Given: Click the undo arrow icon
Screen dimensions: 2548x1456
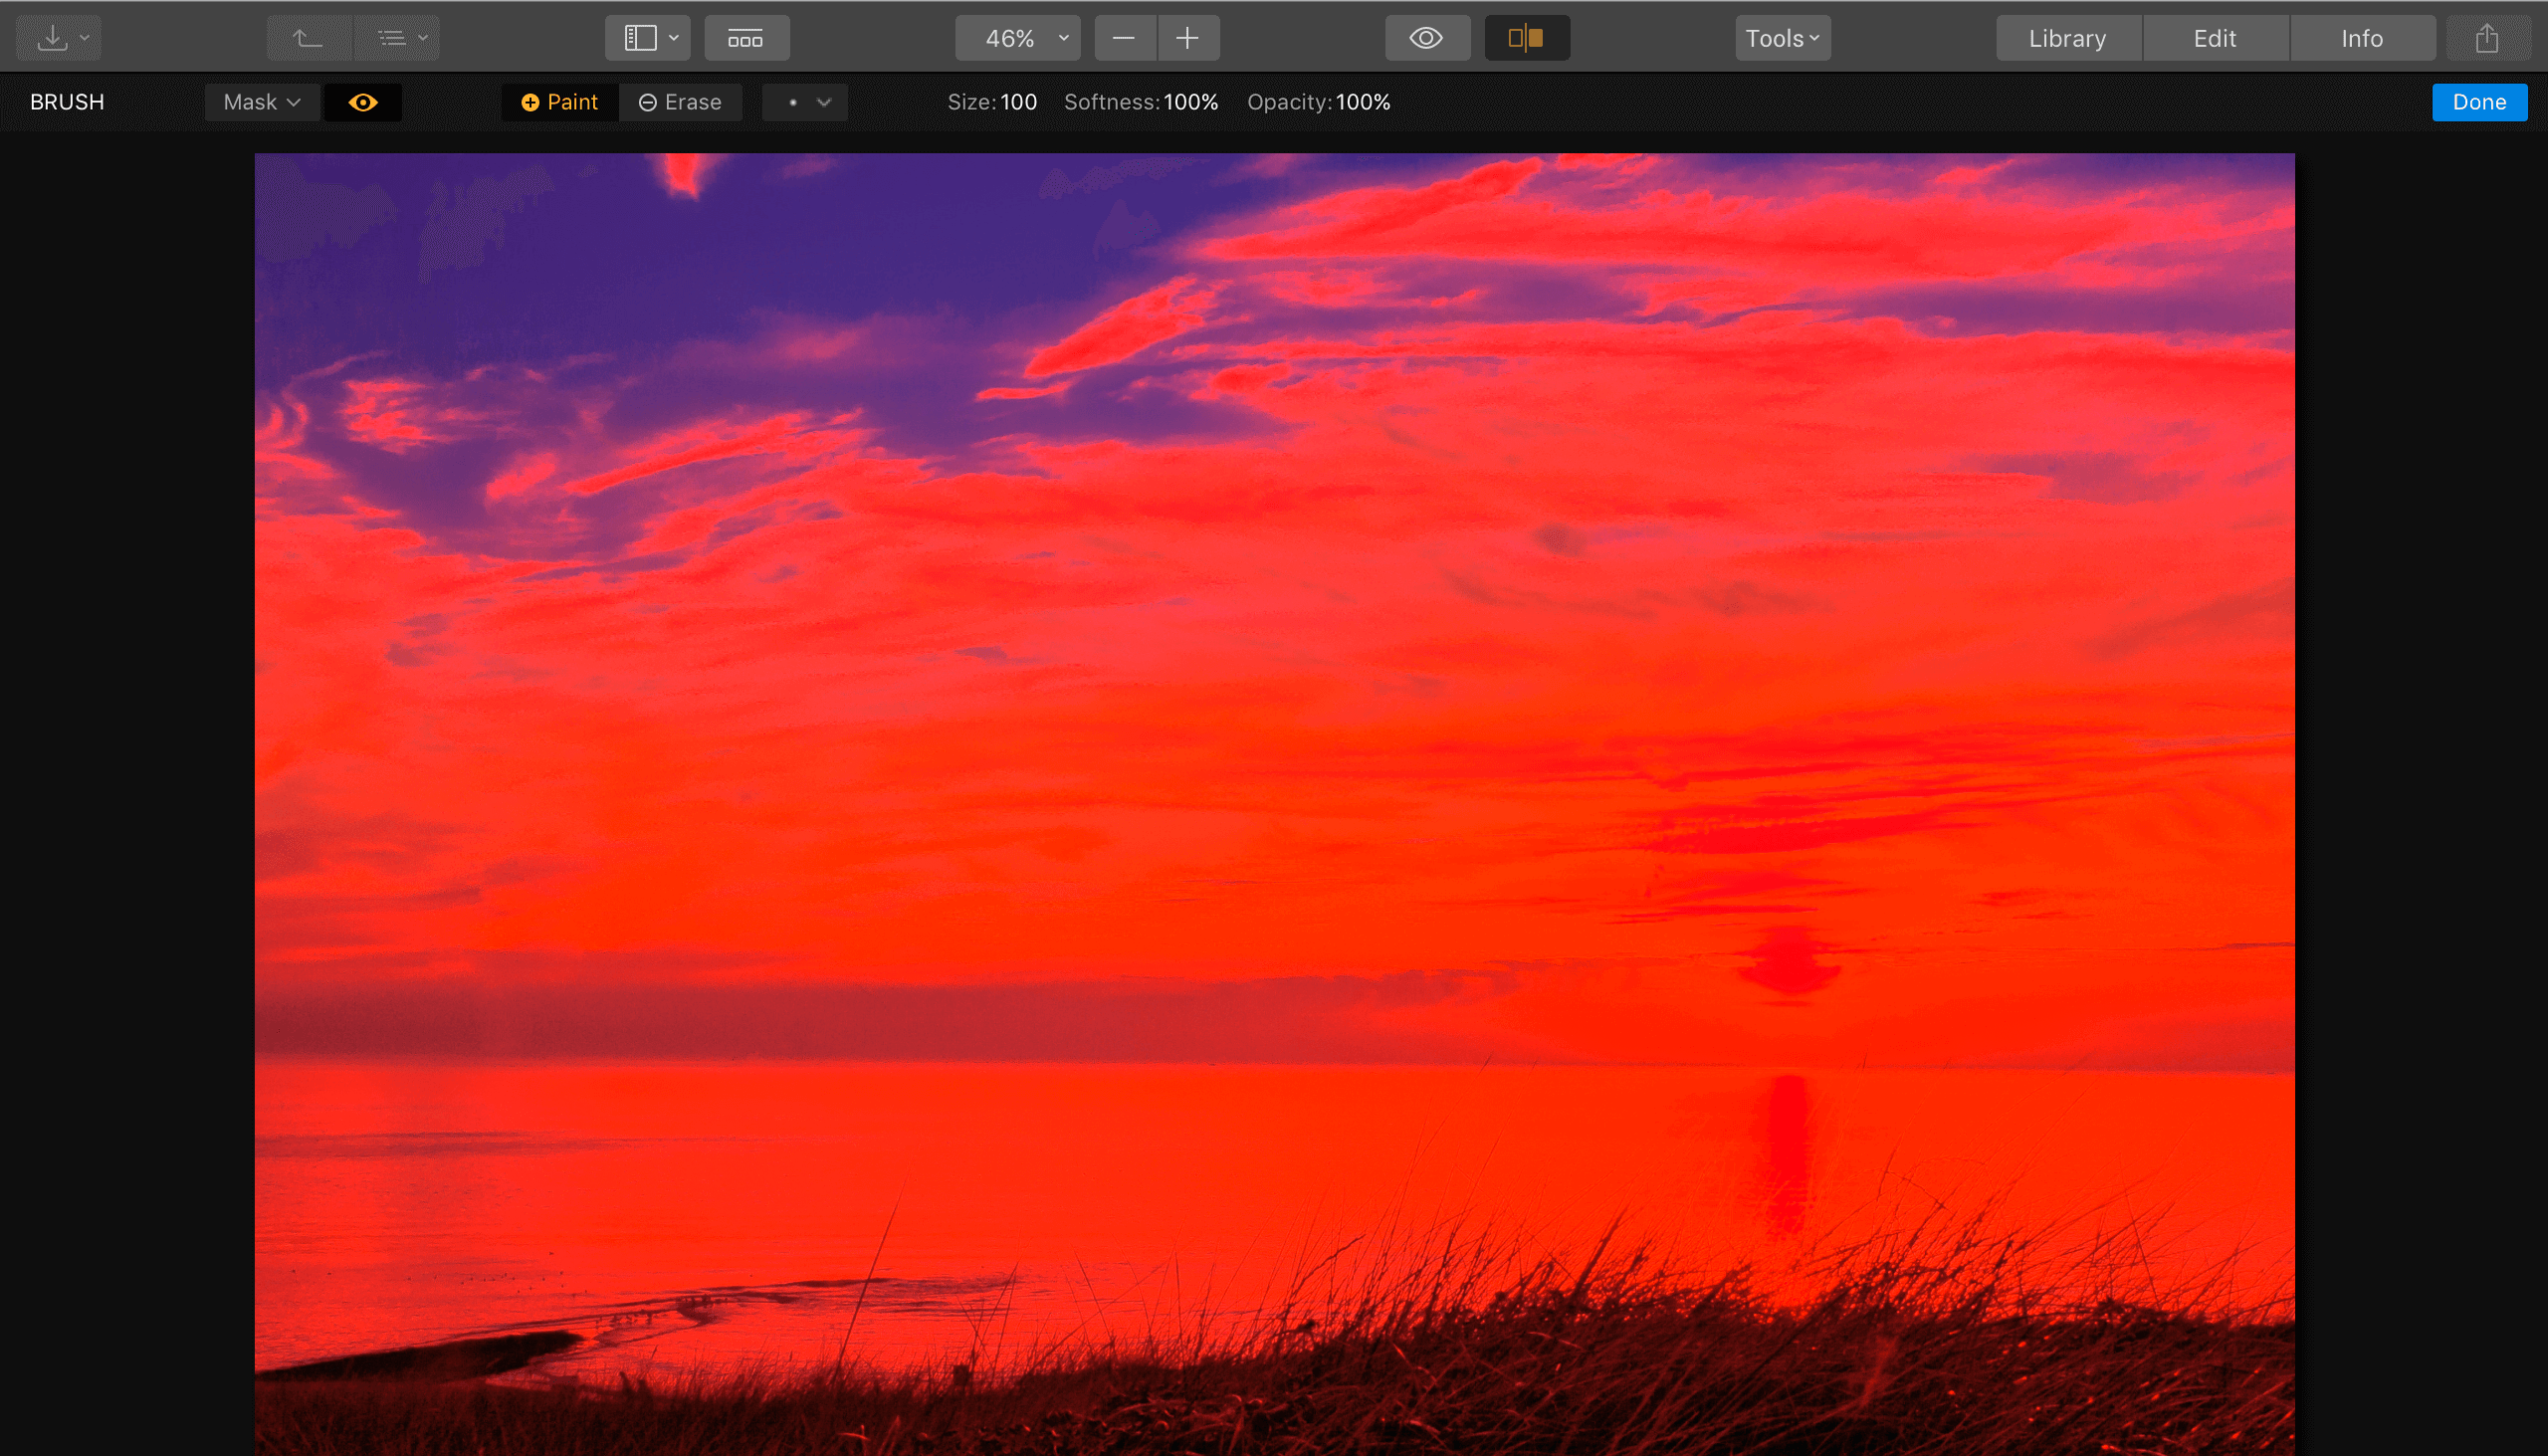Looking at the screenshot, I should [308, 37].
